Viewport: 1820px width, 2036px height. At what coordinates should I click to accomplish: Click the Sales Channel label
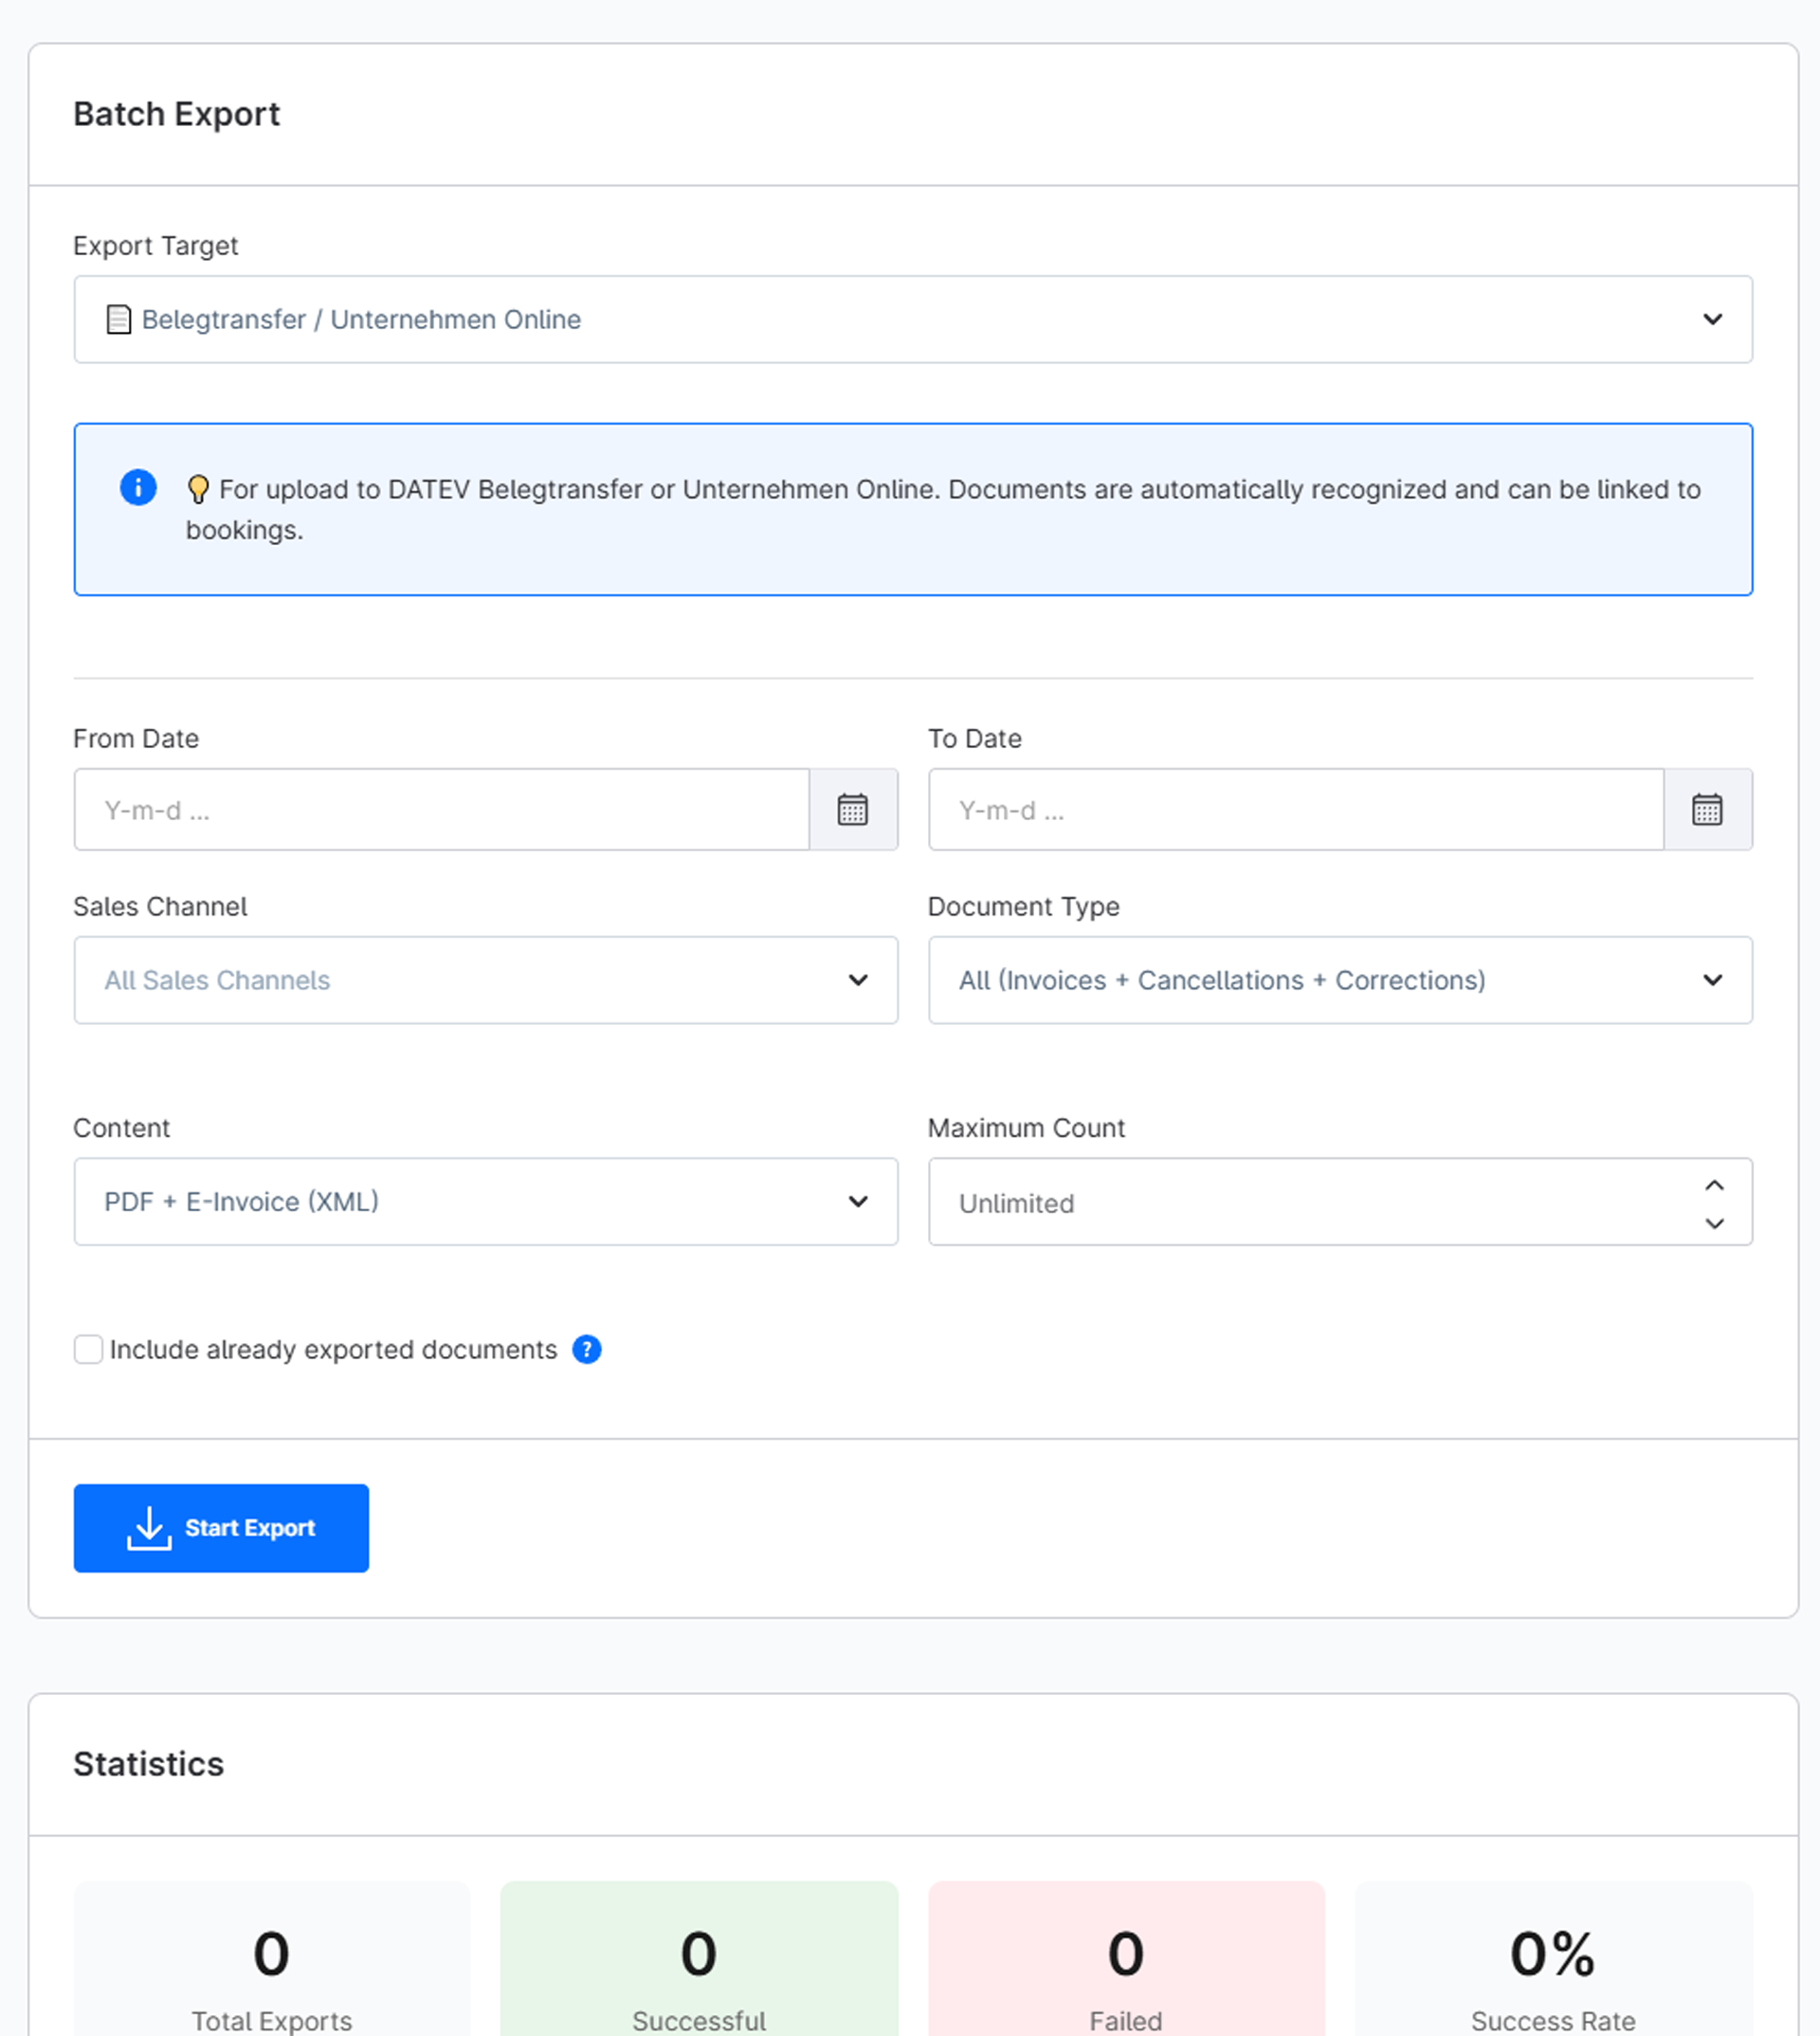click(x=160, y=906)
